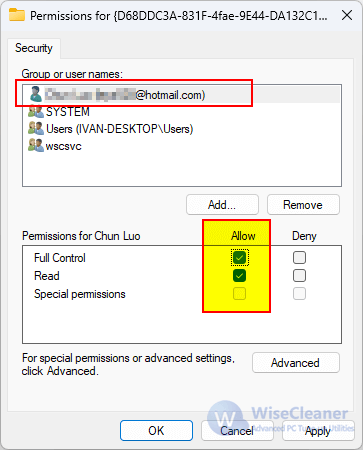Screen dimensions: 363x450
Task: Click the Cancel button
Action: click(237, 431)
